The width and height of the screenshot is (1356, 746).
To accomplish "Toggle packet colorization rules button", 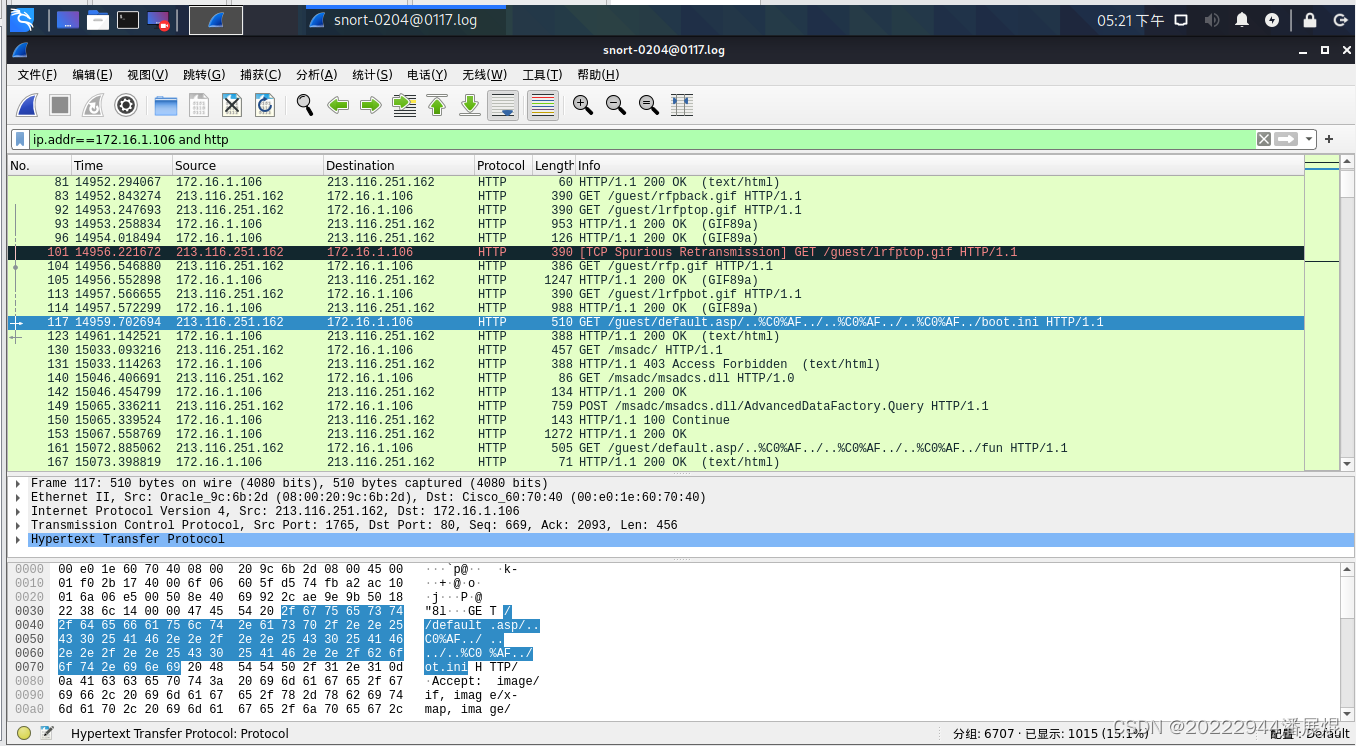I will point(543,105).
